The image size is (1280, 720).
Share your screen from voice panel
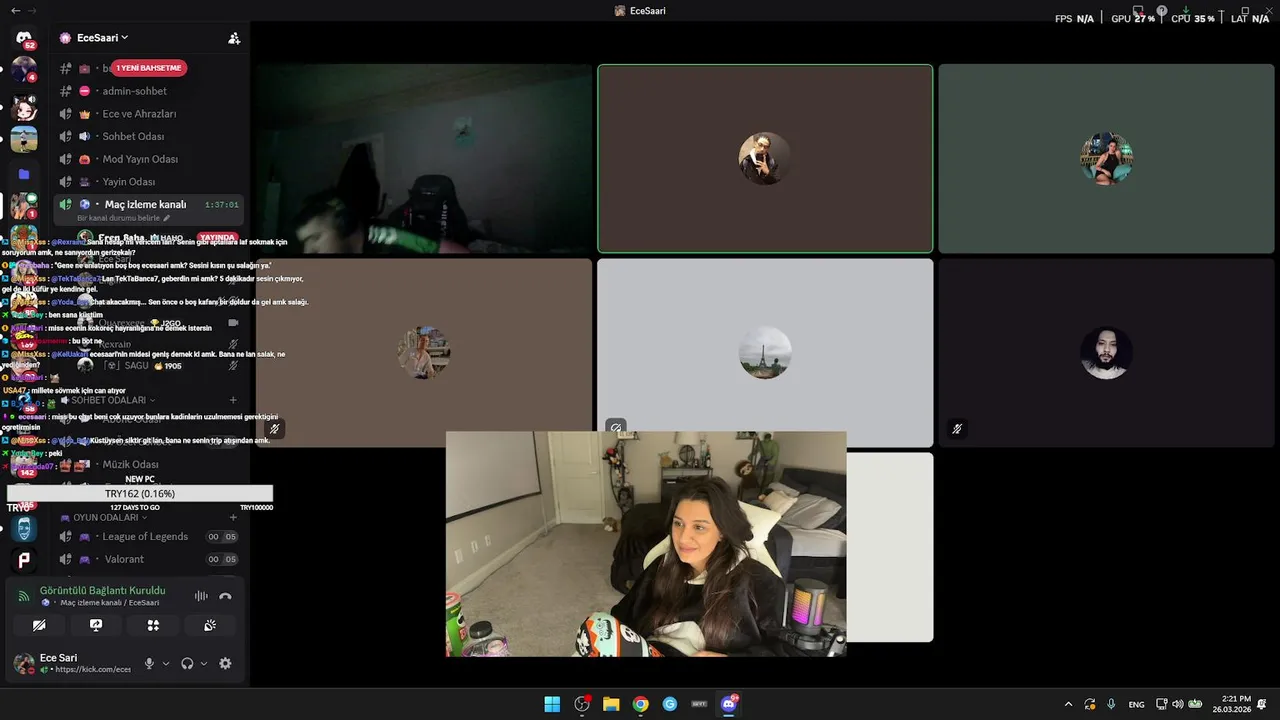tap(96, 625)
